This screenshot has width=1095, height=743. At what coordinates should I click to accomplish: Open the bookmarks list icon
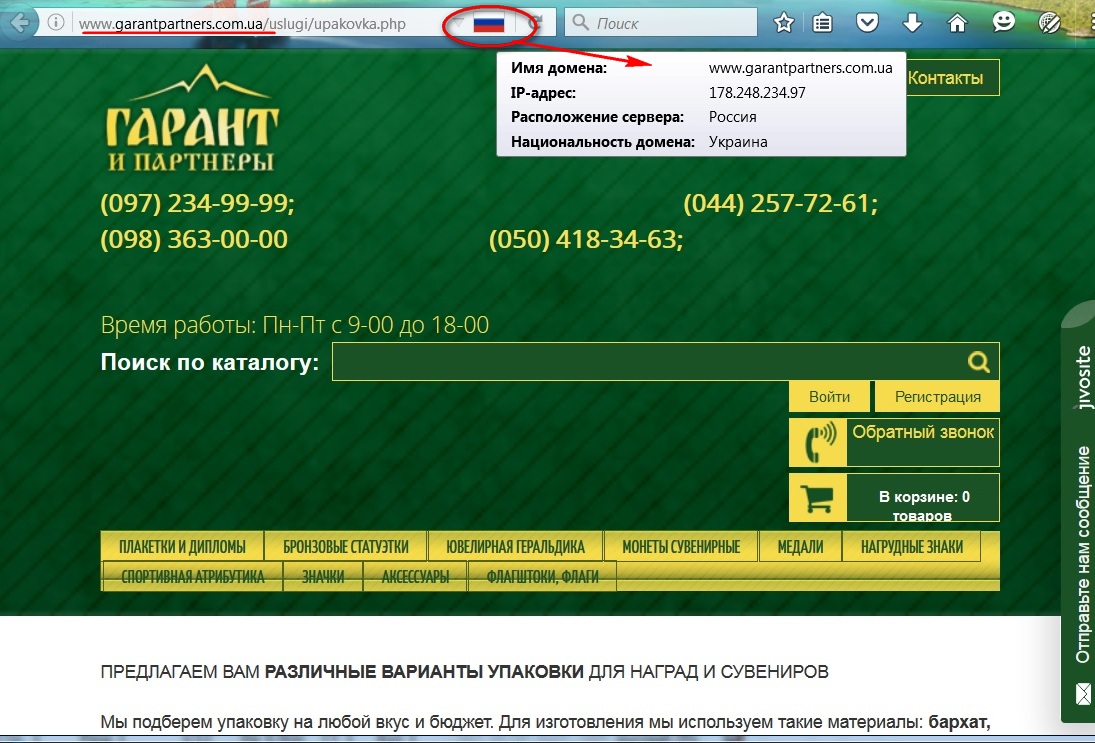pyautogui.click(x=823, y=22)
